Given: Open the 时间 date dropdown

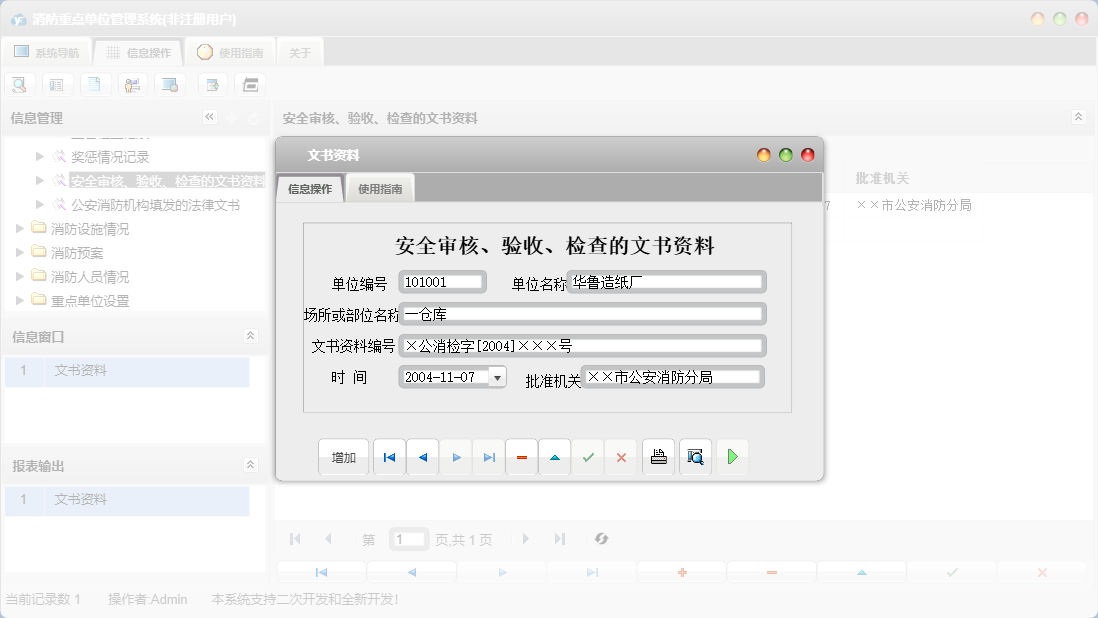Looking at the screenshot, I should click(497, 377).
